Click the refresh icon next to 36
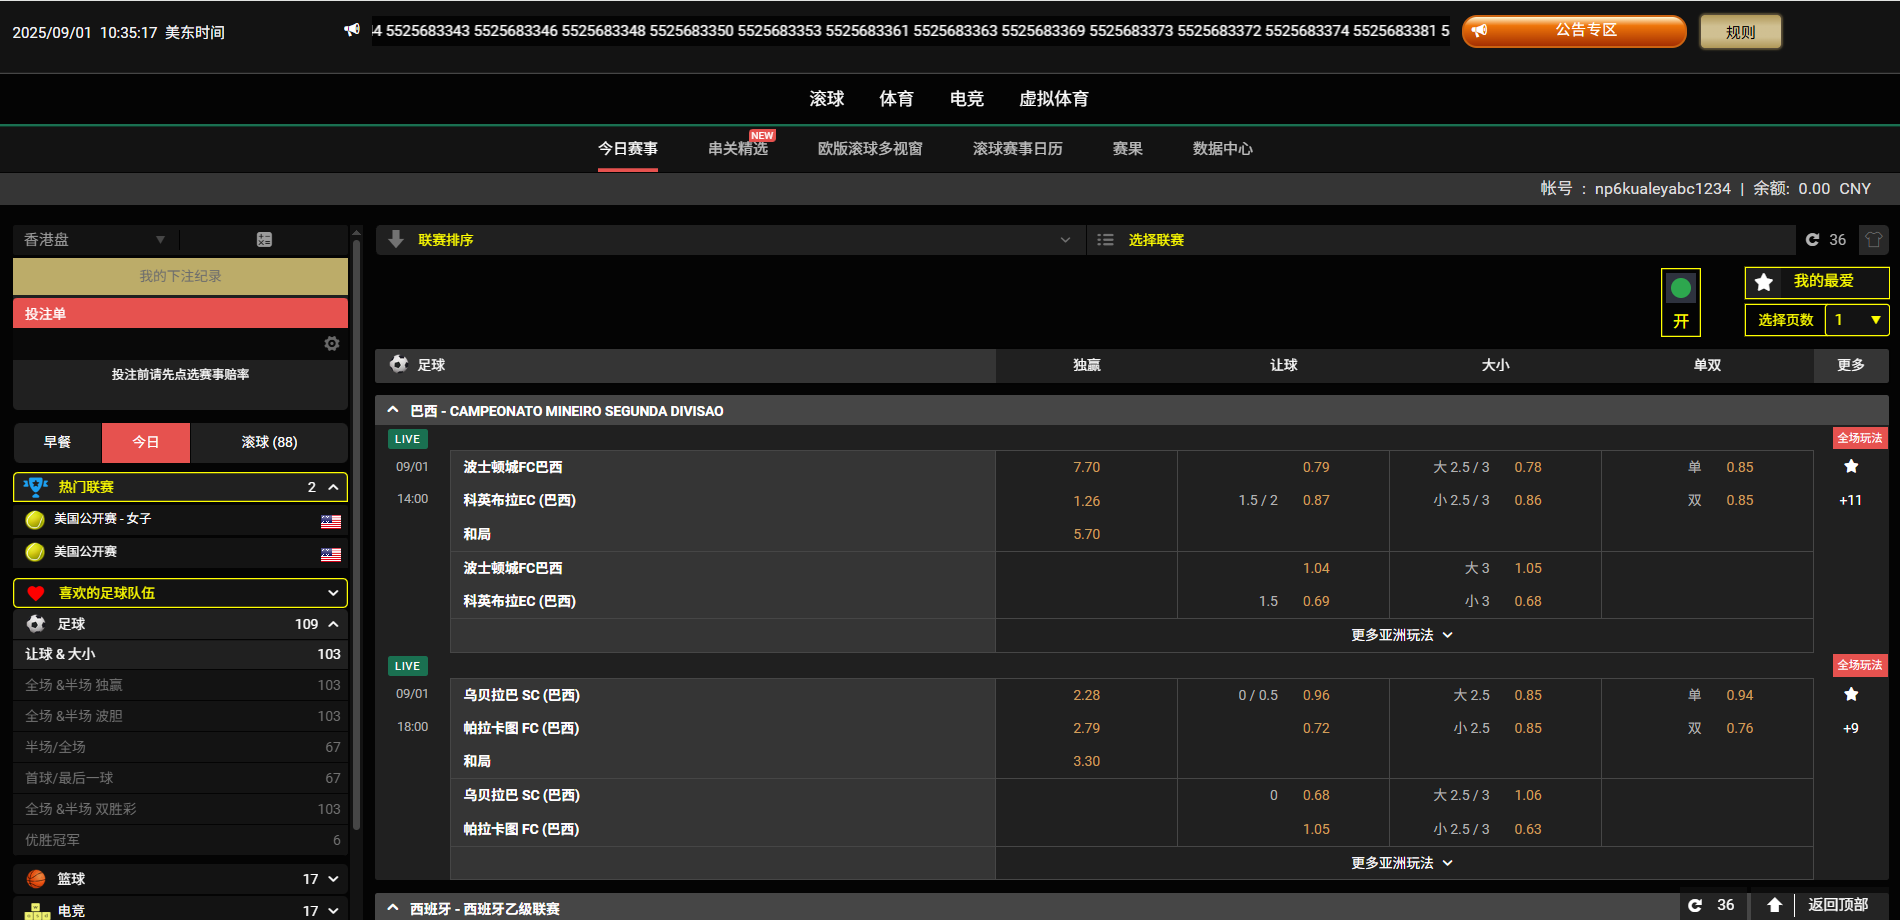The image size is (1900, 920). (1812, 240)
